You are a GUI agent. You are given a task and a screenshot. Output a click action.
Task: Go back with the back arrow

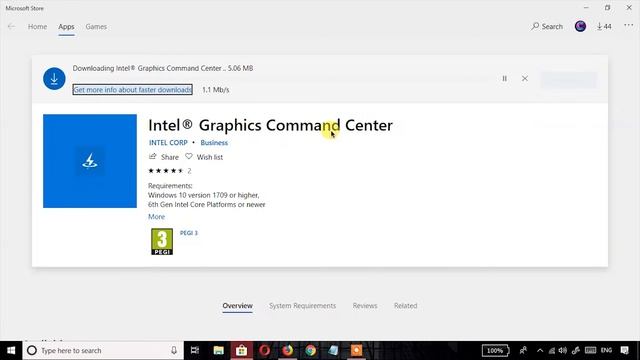[11, 27]
